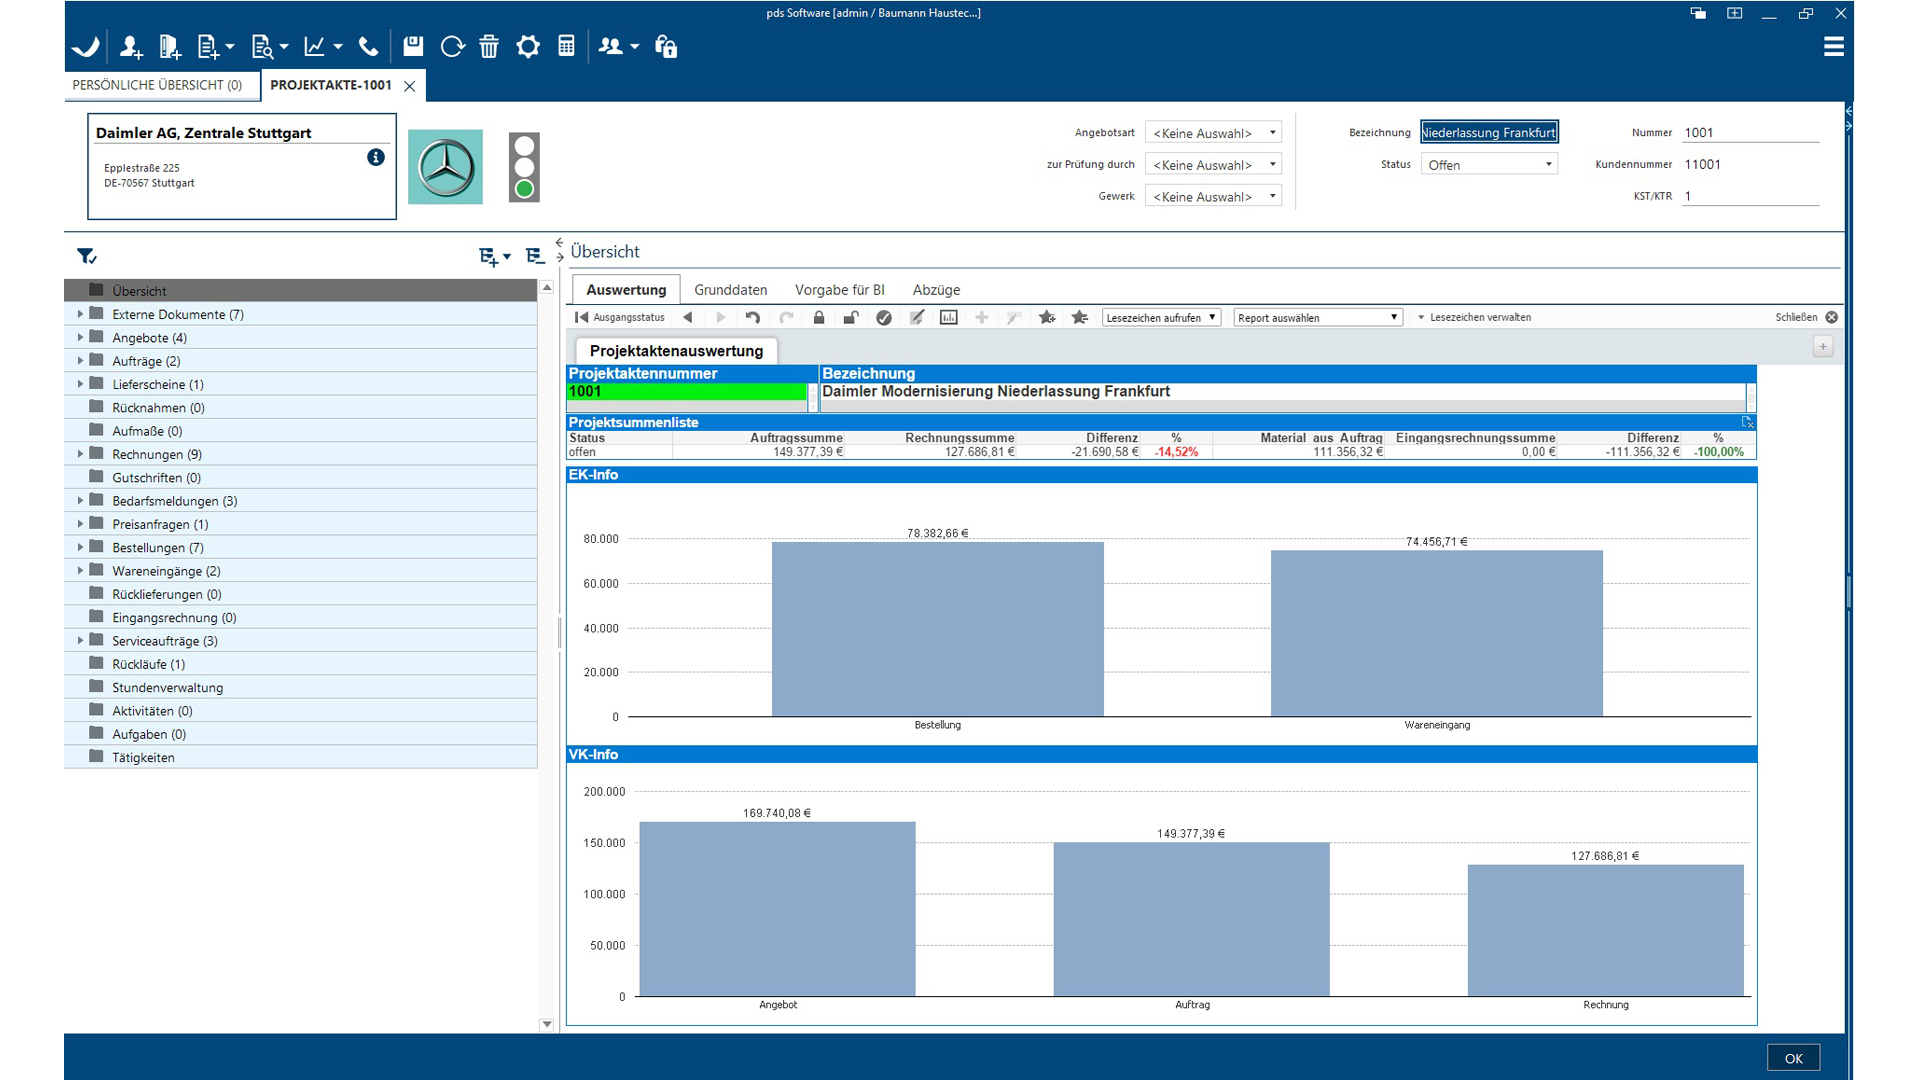Open the calculator icon
Viewport: 1920px width, 1080px height.
566,46
